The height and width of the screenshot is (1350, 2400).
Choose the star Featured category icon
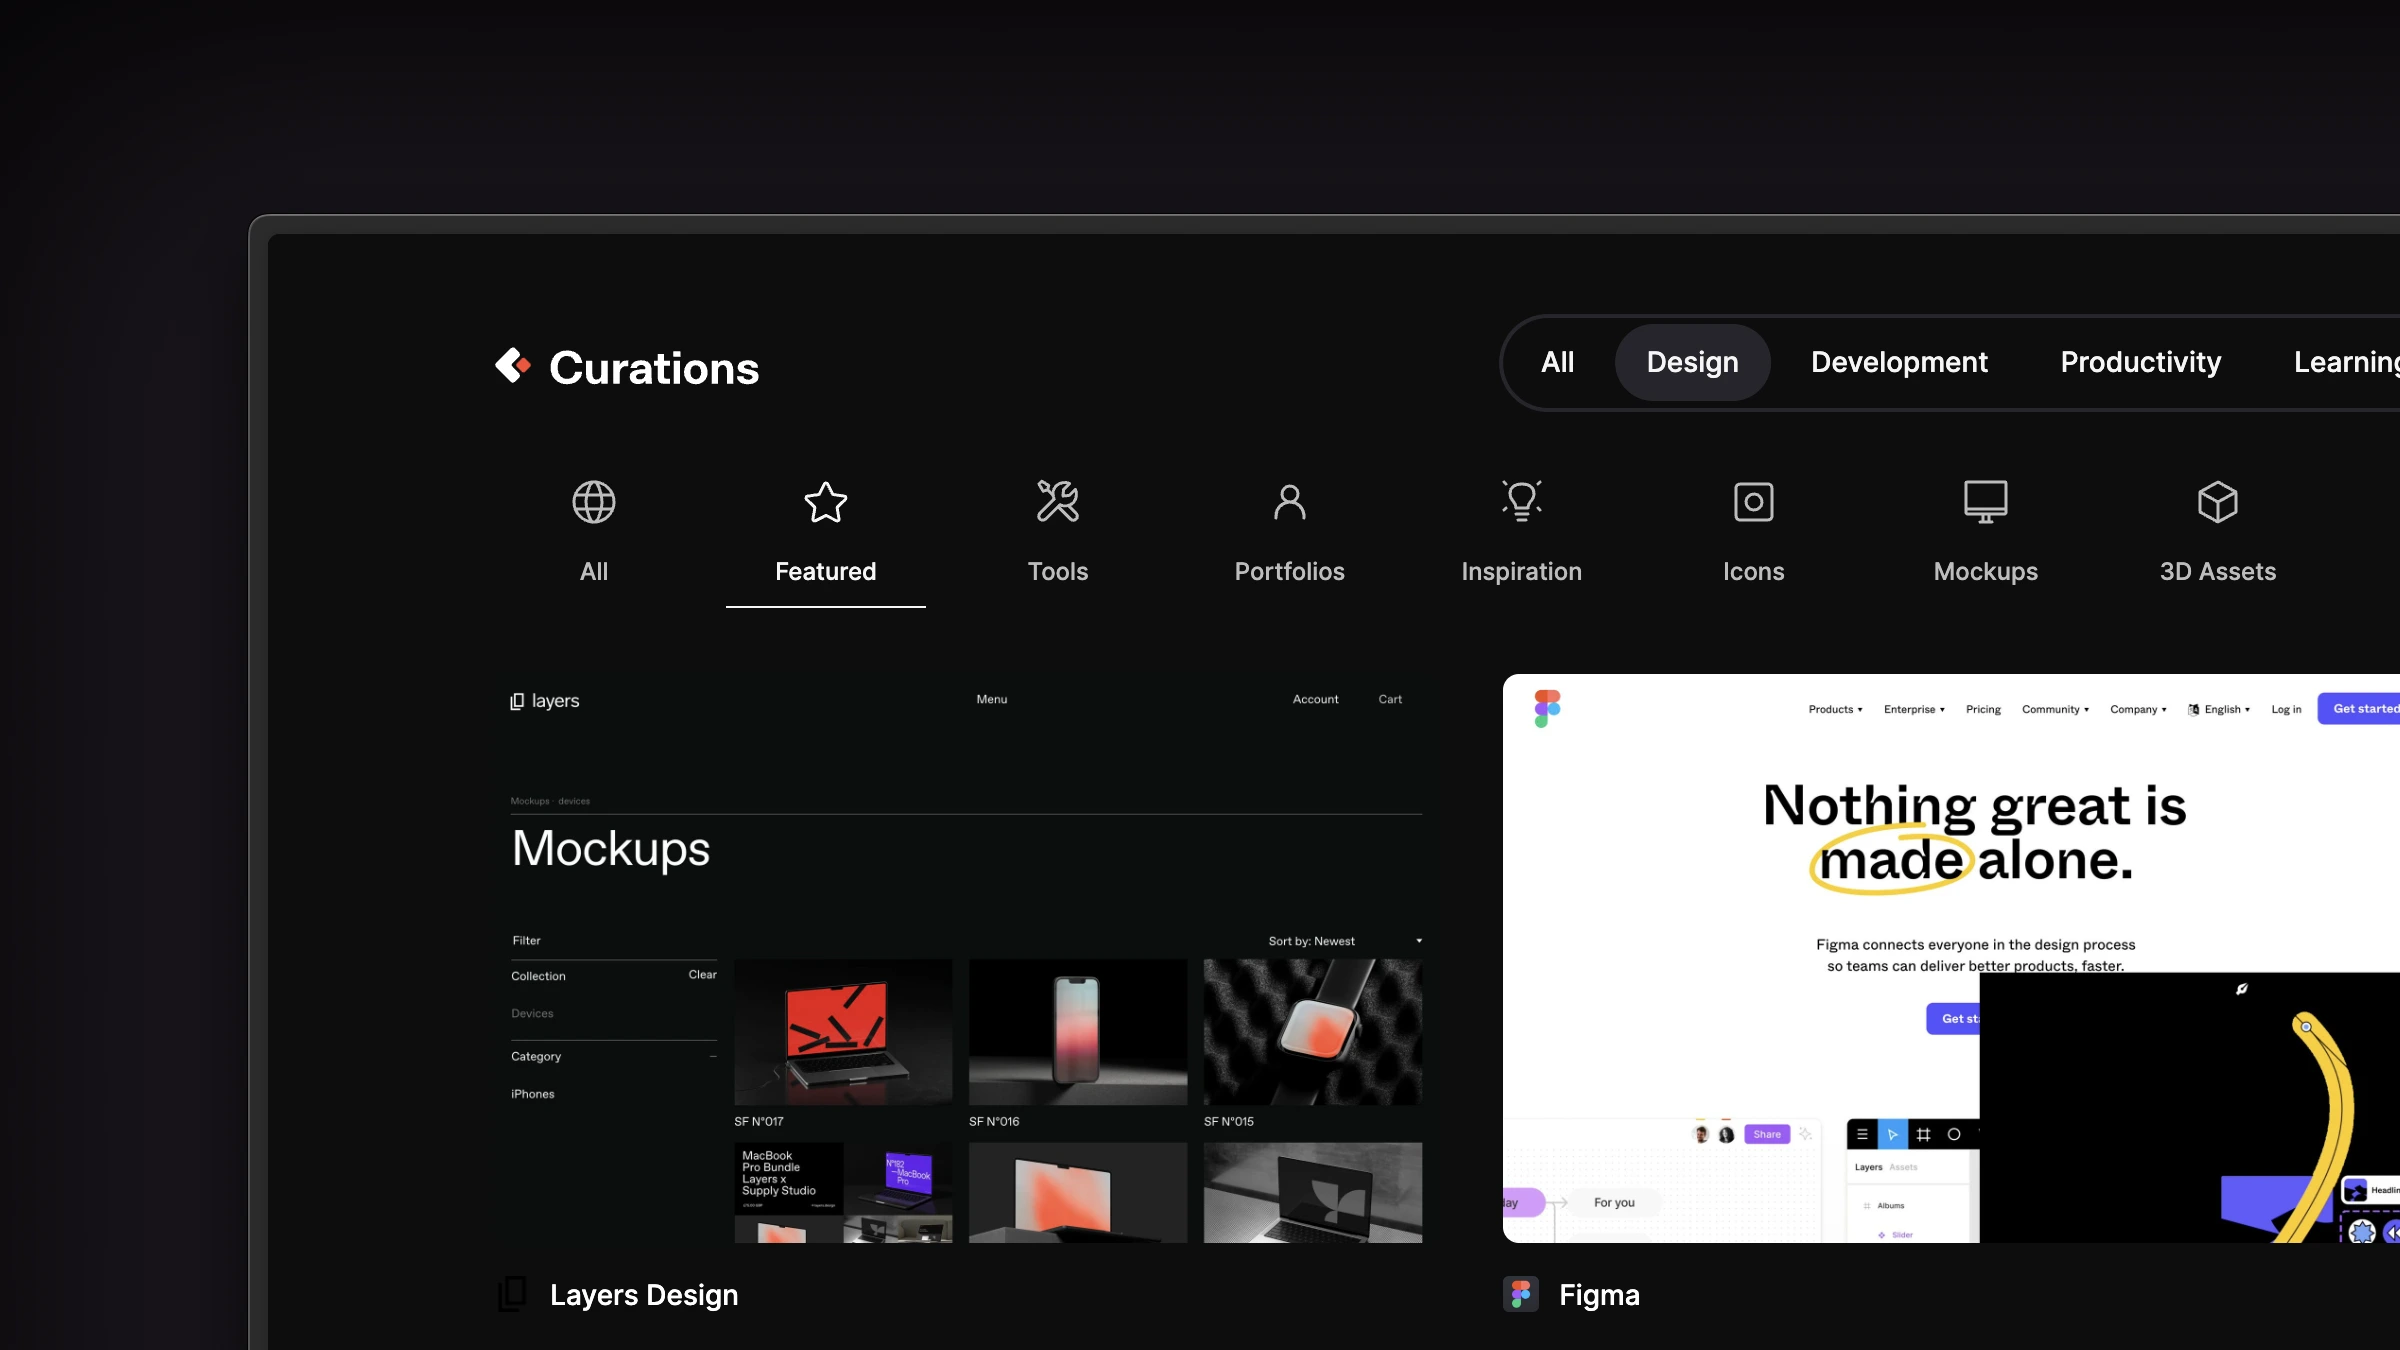(x=825, y=502)
